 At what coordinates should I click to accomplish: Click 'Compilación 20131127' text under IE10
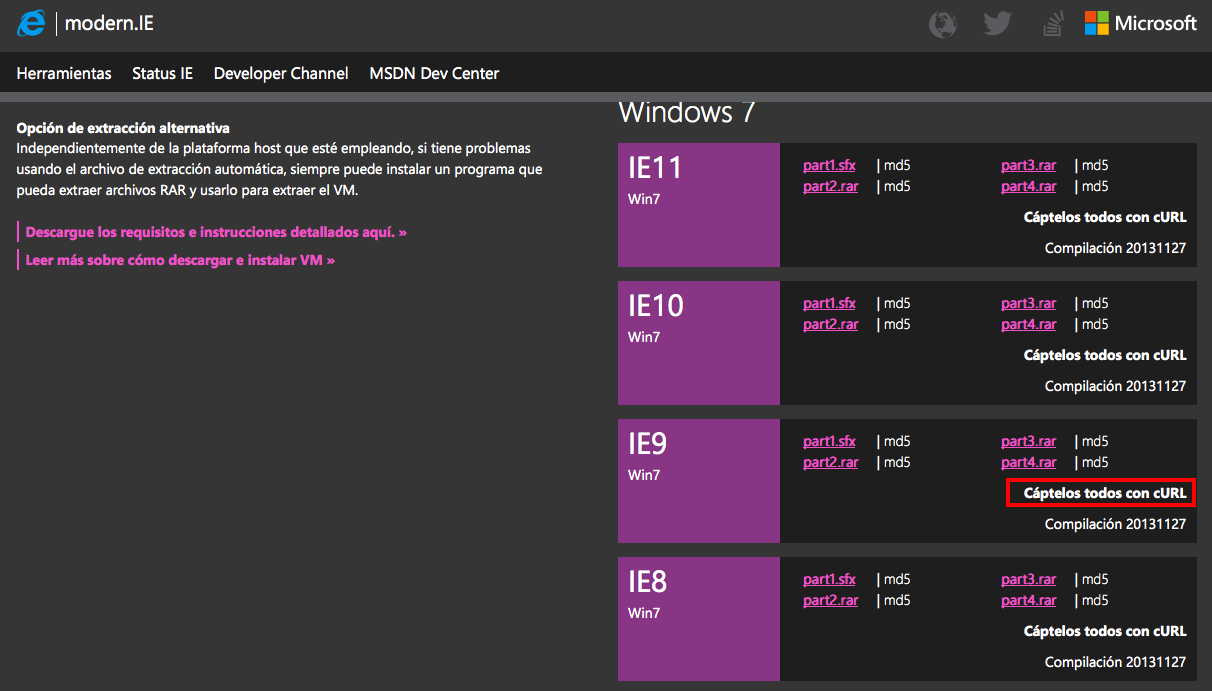point(1115,386)
